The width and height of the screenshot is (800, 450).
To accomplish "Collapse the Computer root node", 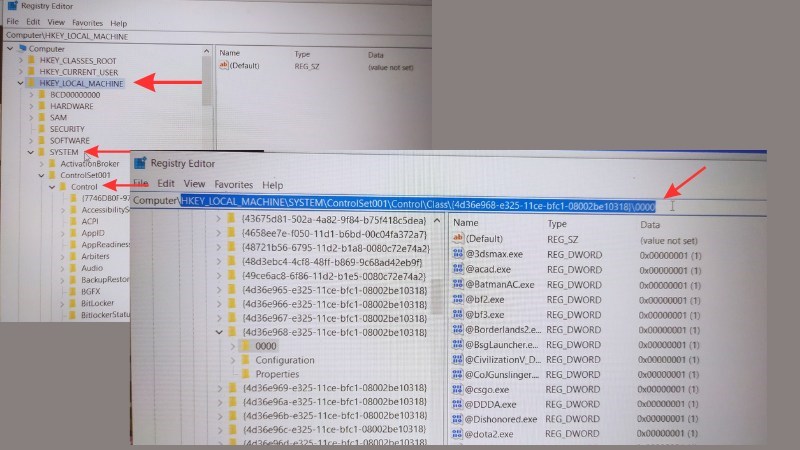I will [10, 48].
